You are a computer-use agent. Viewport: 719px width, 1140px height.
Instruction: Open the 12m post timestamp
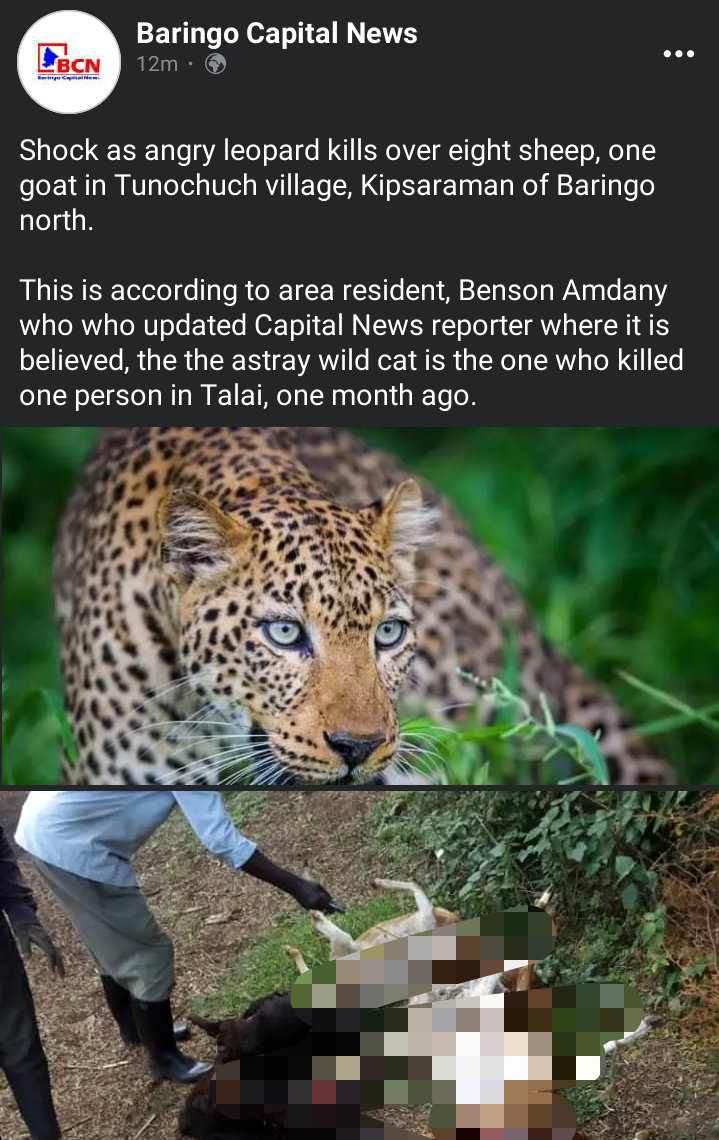157,64
